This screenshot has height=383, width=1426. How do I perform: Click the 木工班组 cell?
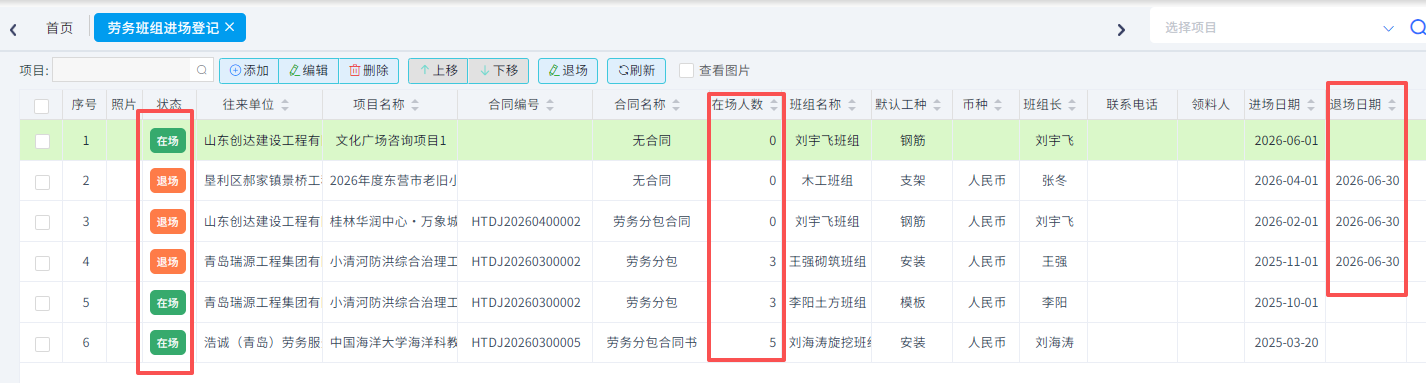tap(827, 181)
